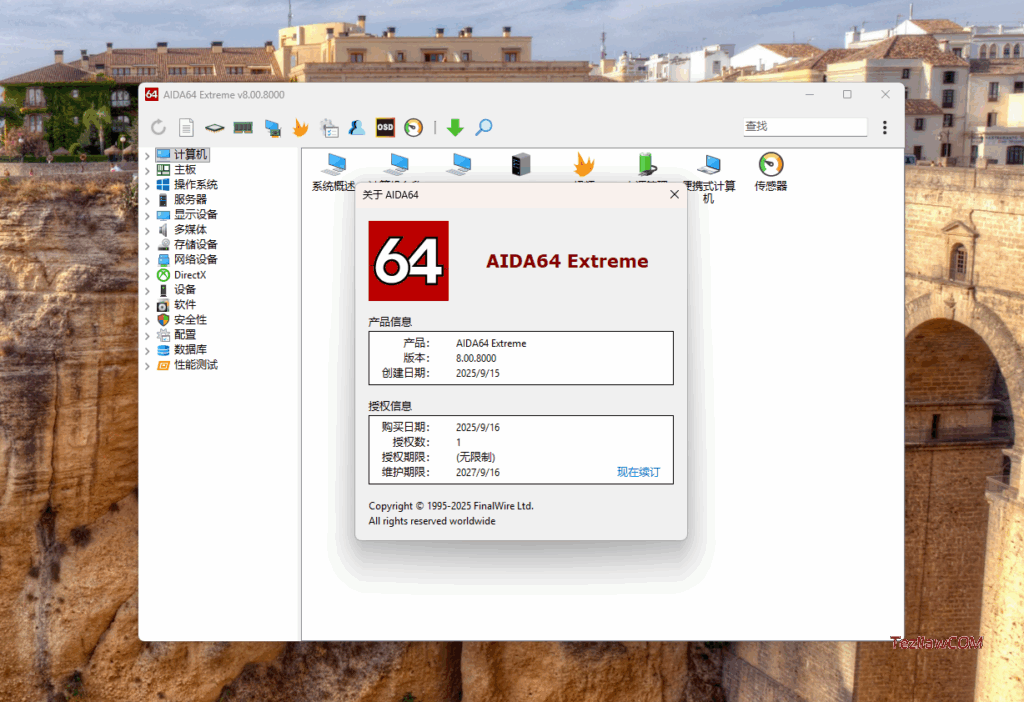Viewport: 1024px width, 702px height.
Task: Open the memory module benchmark toolbar icon
Action: coord(243,127)
